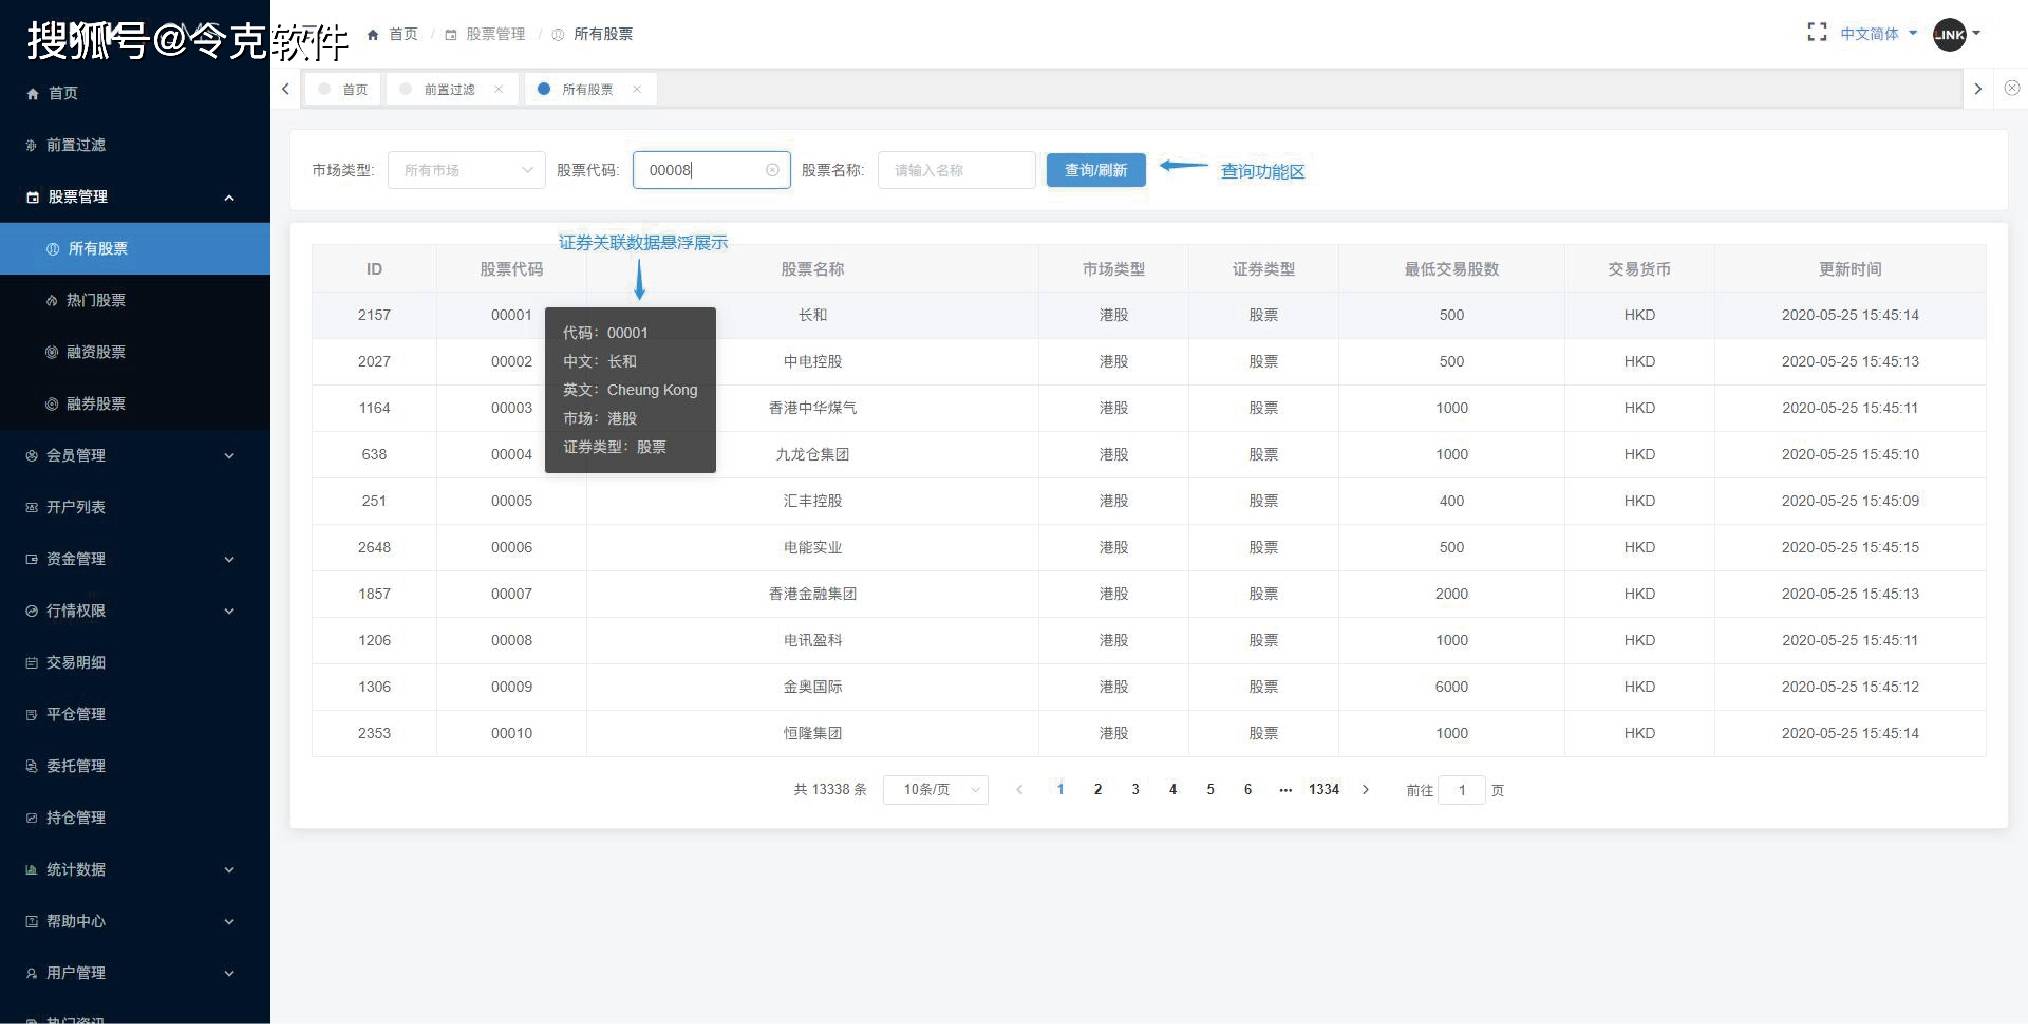Click the pagination ellipsis for more pages

click(1286, 790)
